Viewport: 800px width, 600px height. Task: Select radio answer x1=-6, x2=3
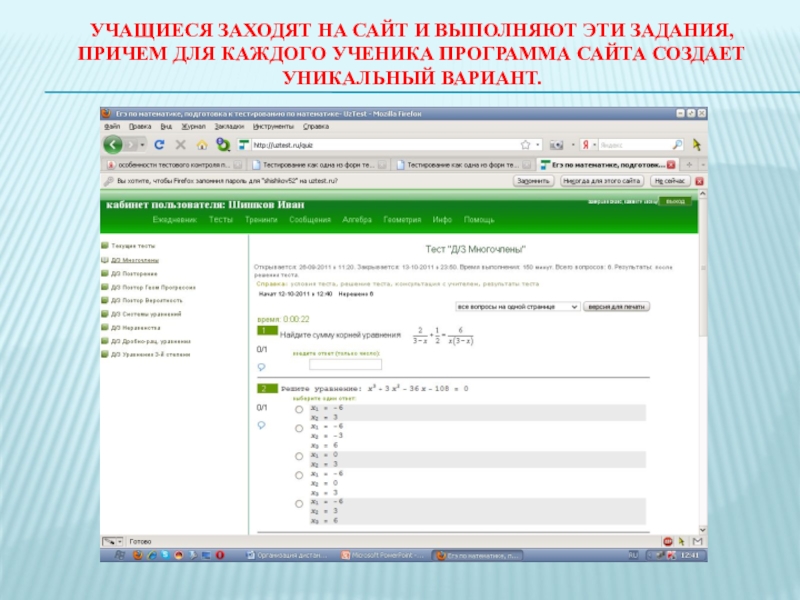(299, 410)
